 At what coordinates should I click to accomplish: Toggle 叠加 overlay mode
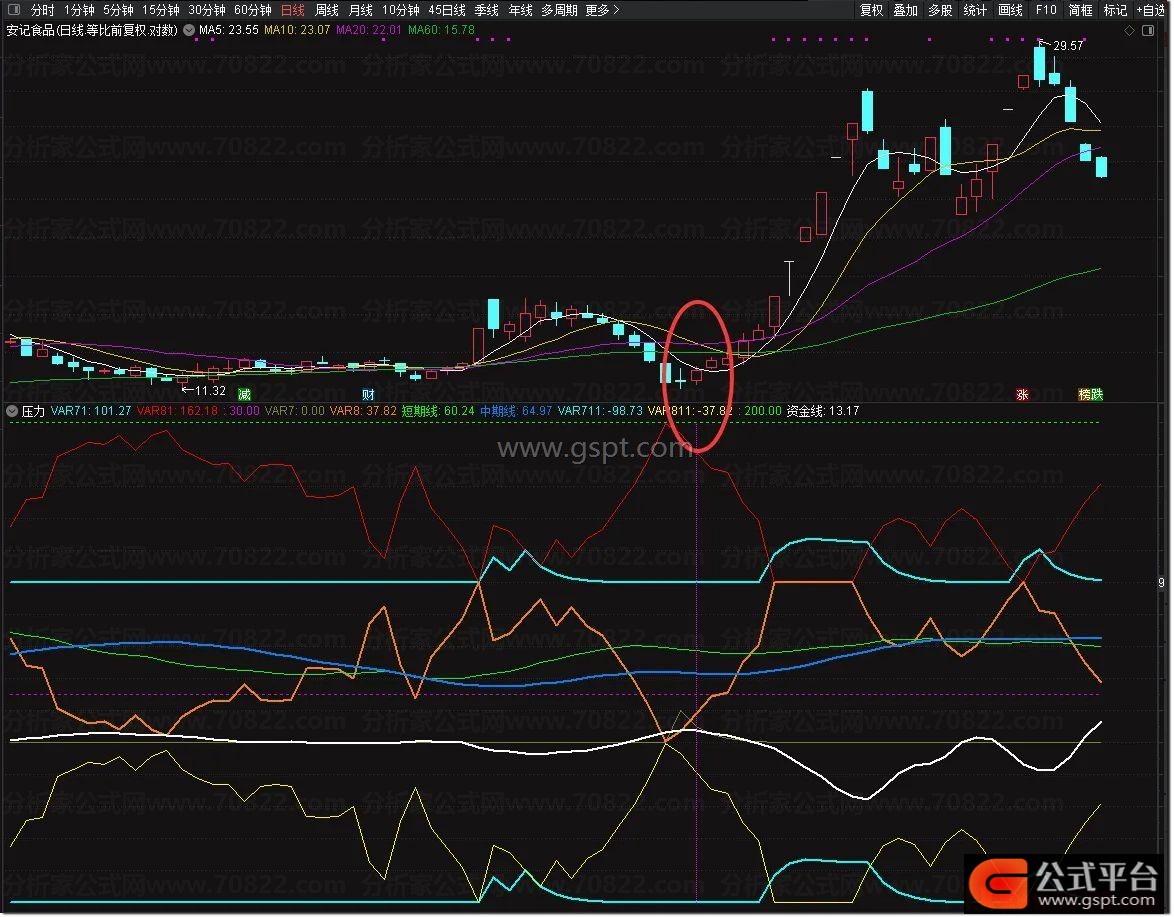905,10
